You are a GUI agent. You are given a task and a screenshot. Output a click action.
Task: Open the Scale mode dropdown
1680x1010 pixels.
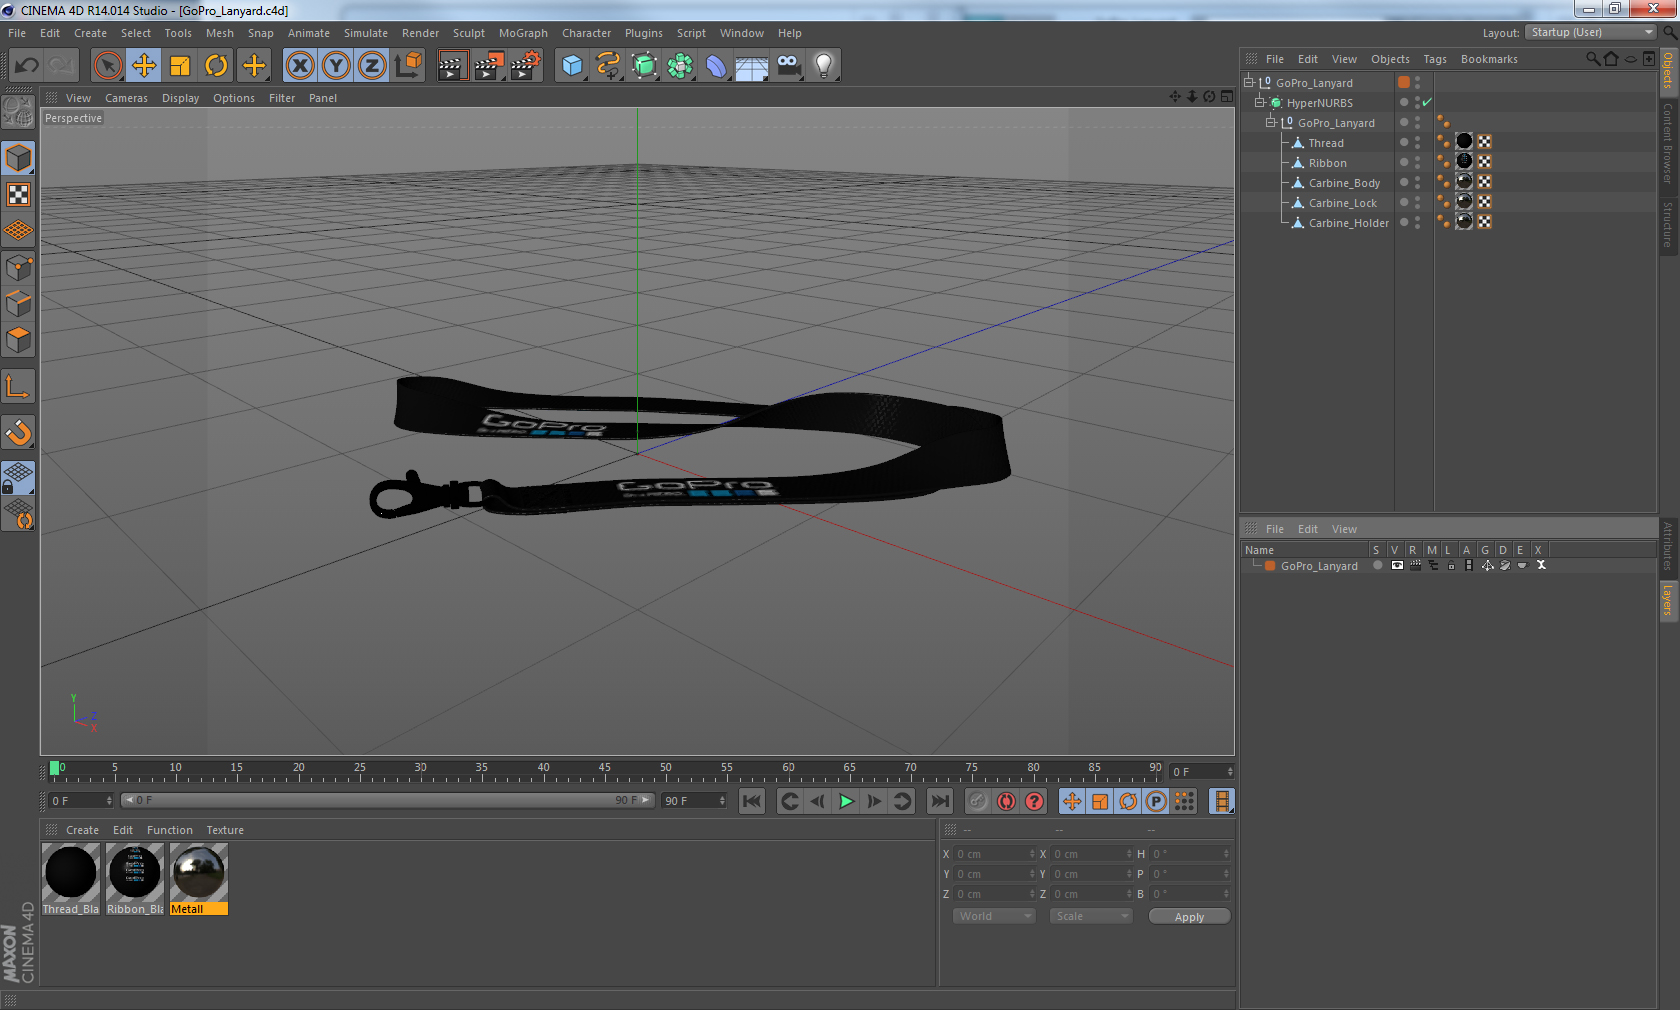[x=1091, y=916]
